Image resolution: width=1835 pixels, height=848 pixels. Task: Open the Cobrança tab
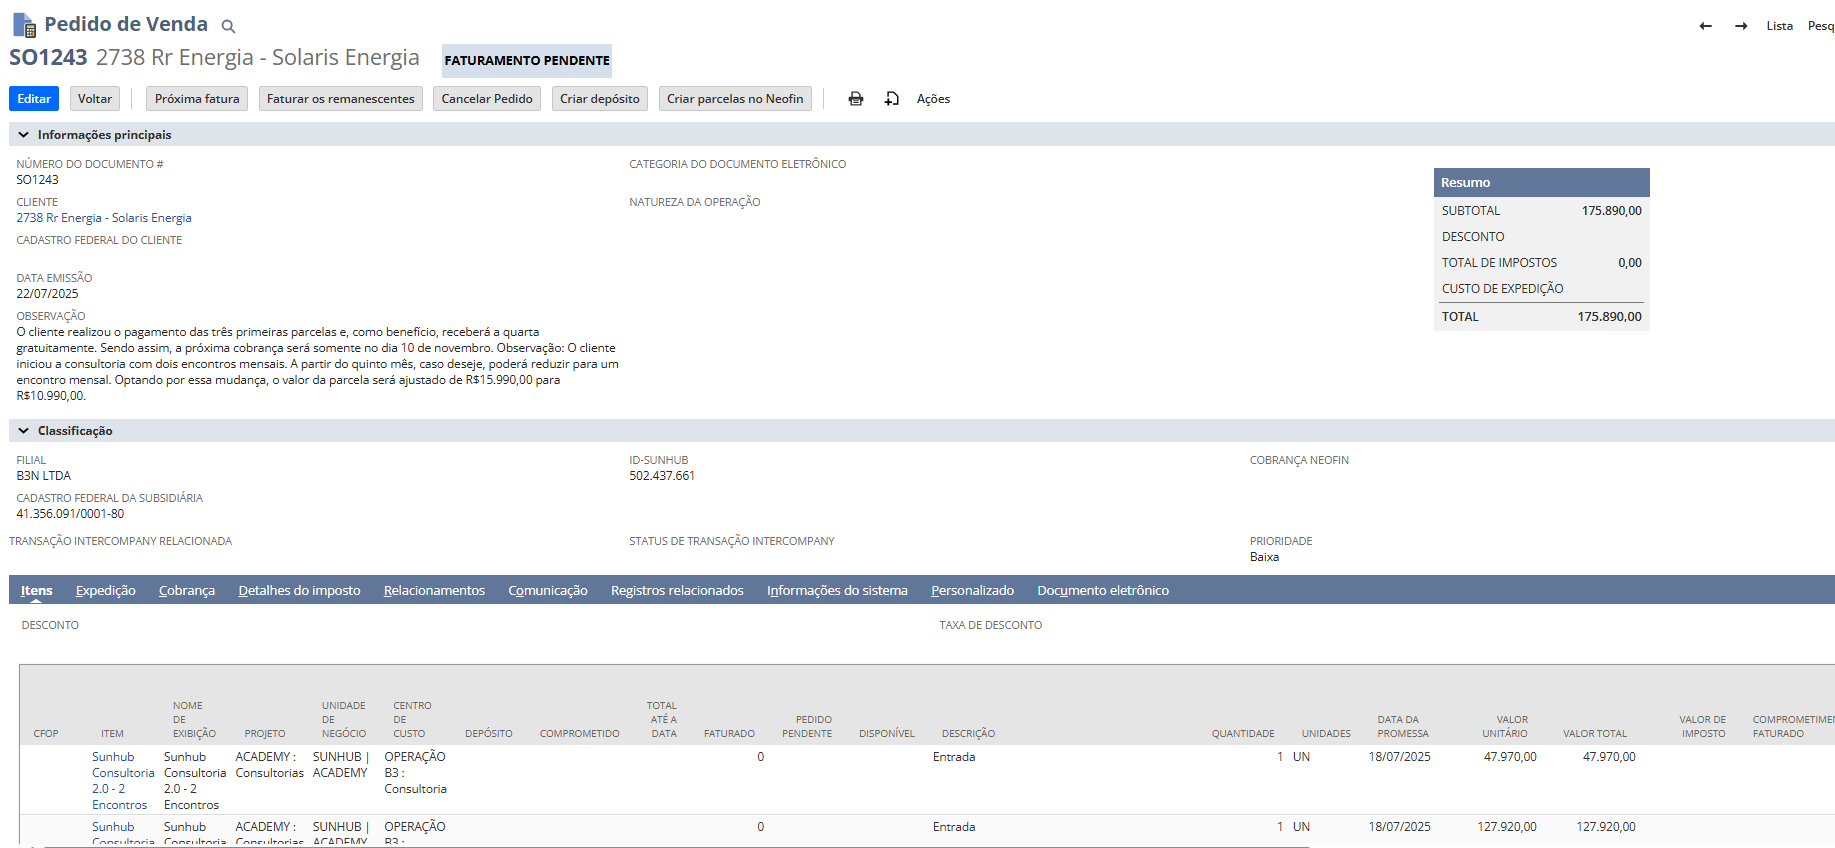coord(186,591)
